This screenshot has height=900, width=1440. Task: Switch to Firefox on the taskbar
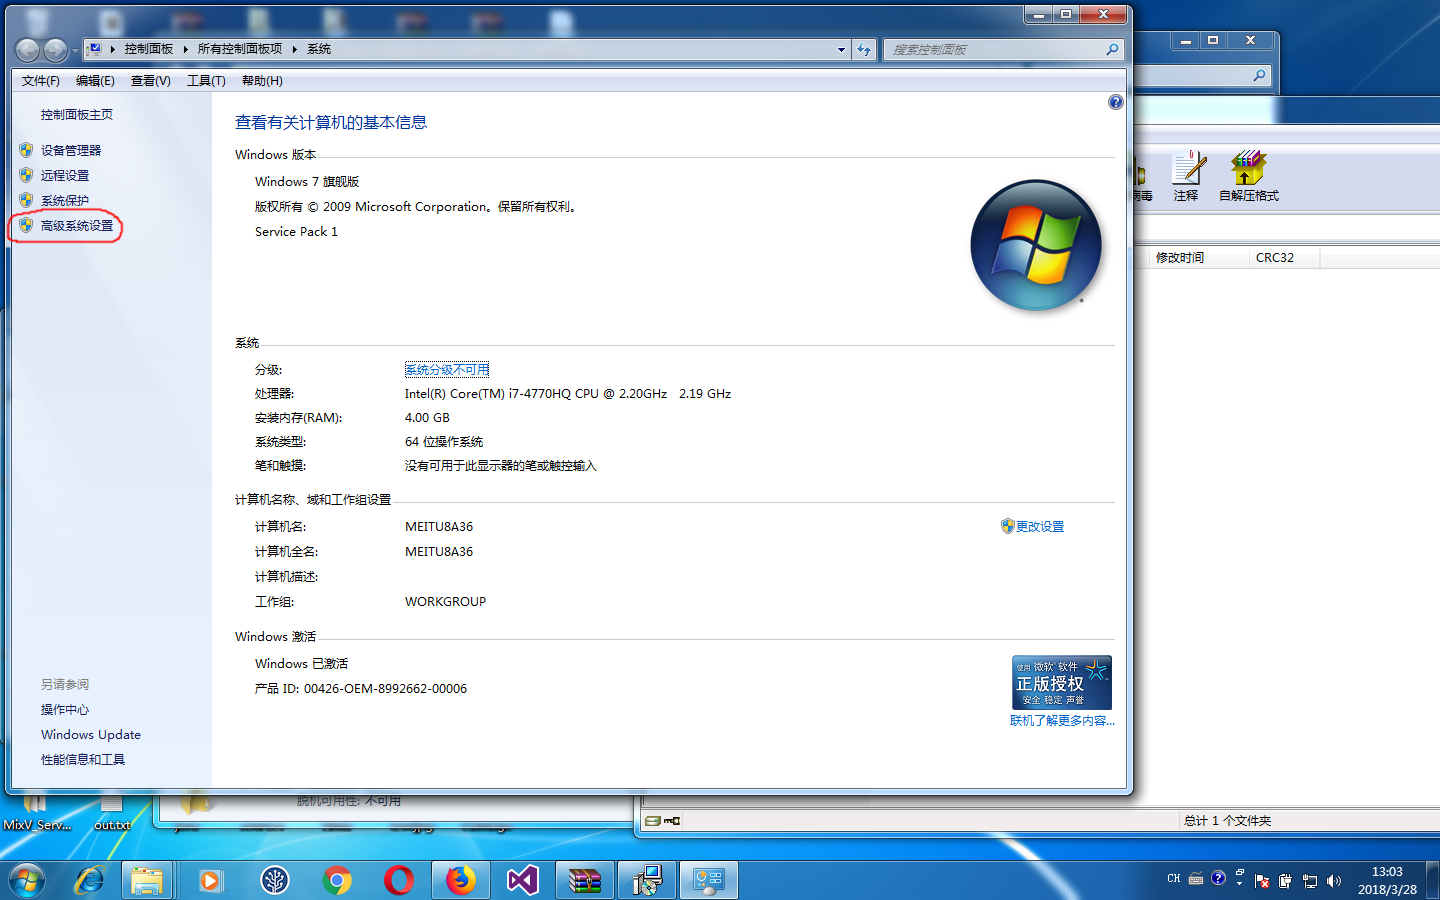coord(461,881)
